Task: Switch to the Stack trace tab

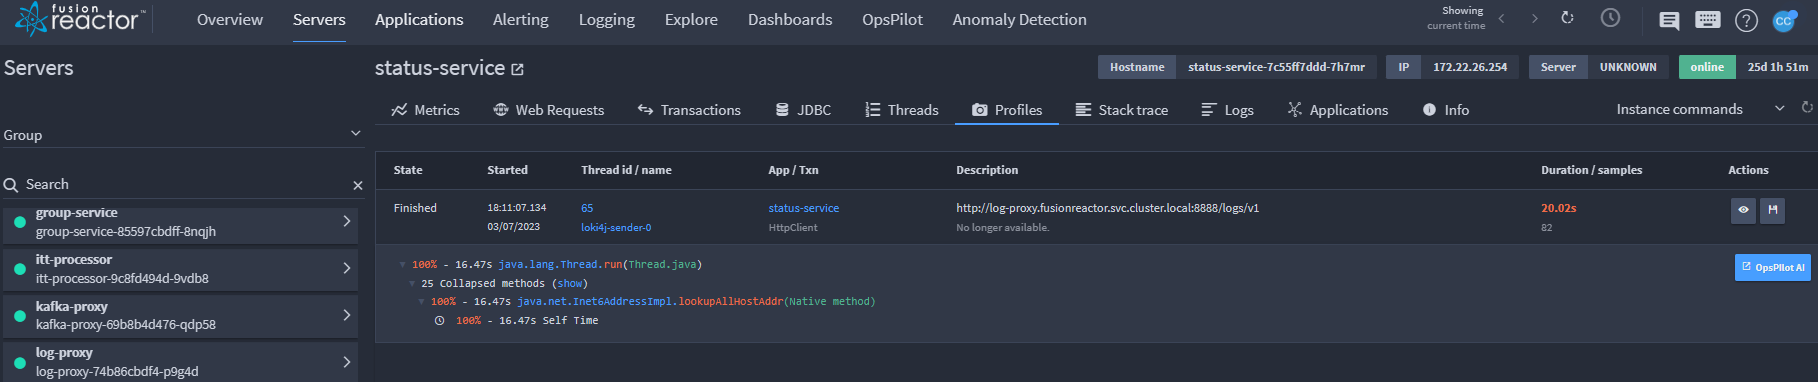Action: point(1122,110)
